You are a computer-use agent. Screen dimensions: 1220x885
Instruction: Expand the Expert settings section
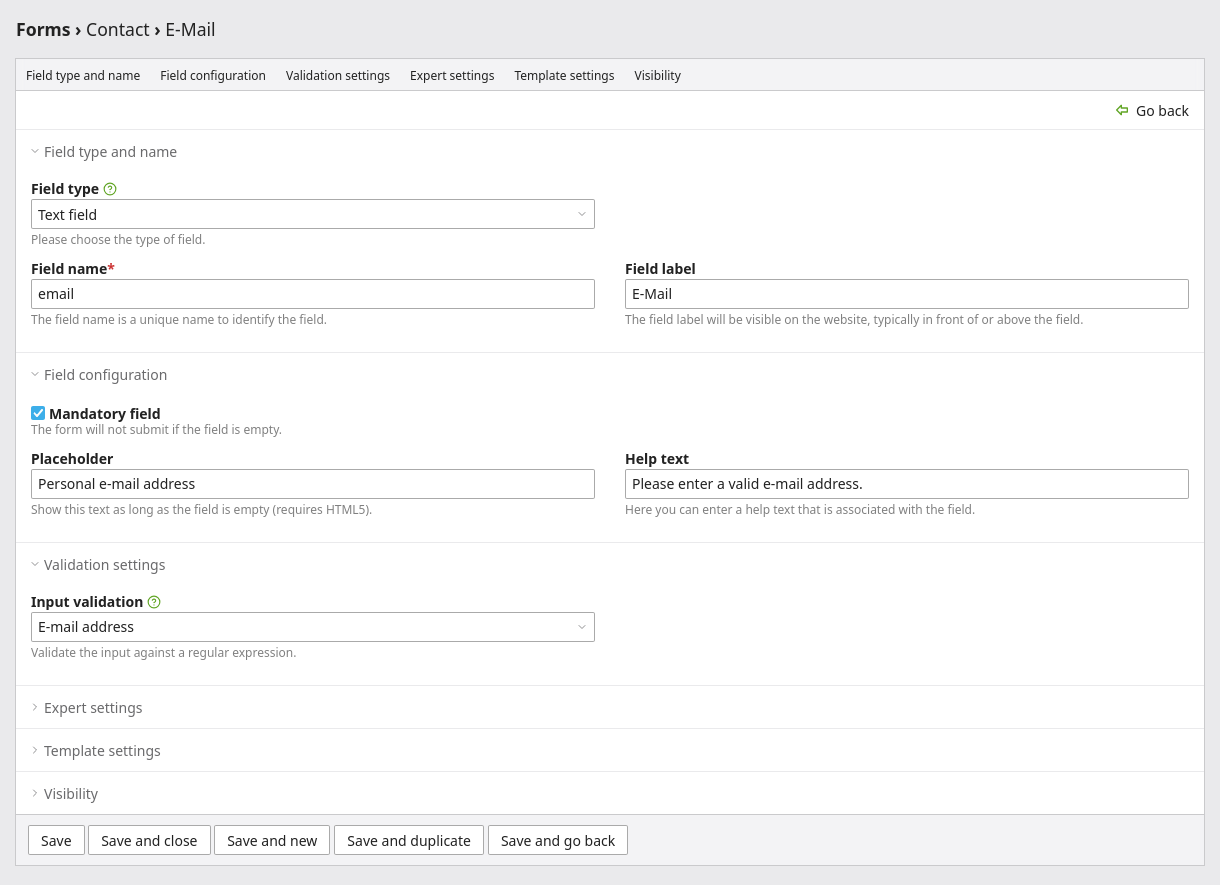(x=87, y=708)
